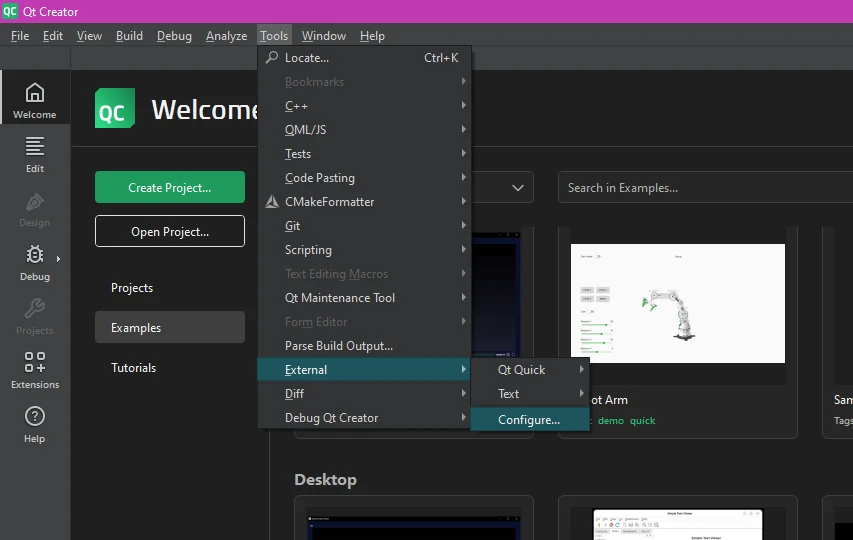853x540 pixels.
Task: Expand the Tests submenu
Action: 364,154
